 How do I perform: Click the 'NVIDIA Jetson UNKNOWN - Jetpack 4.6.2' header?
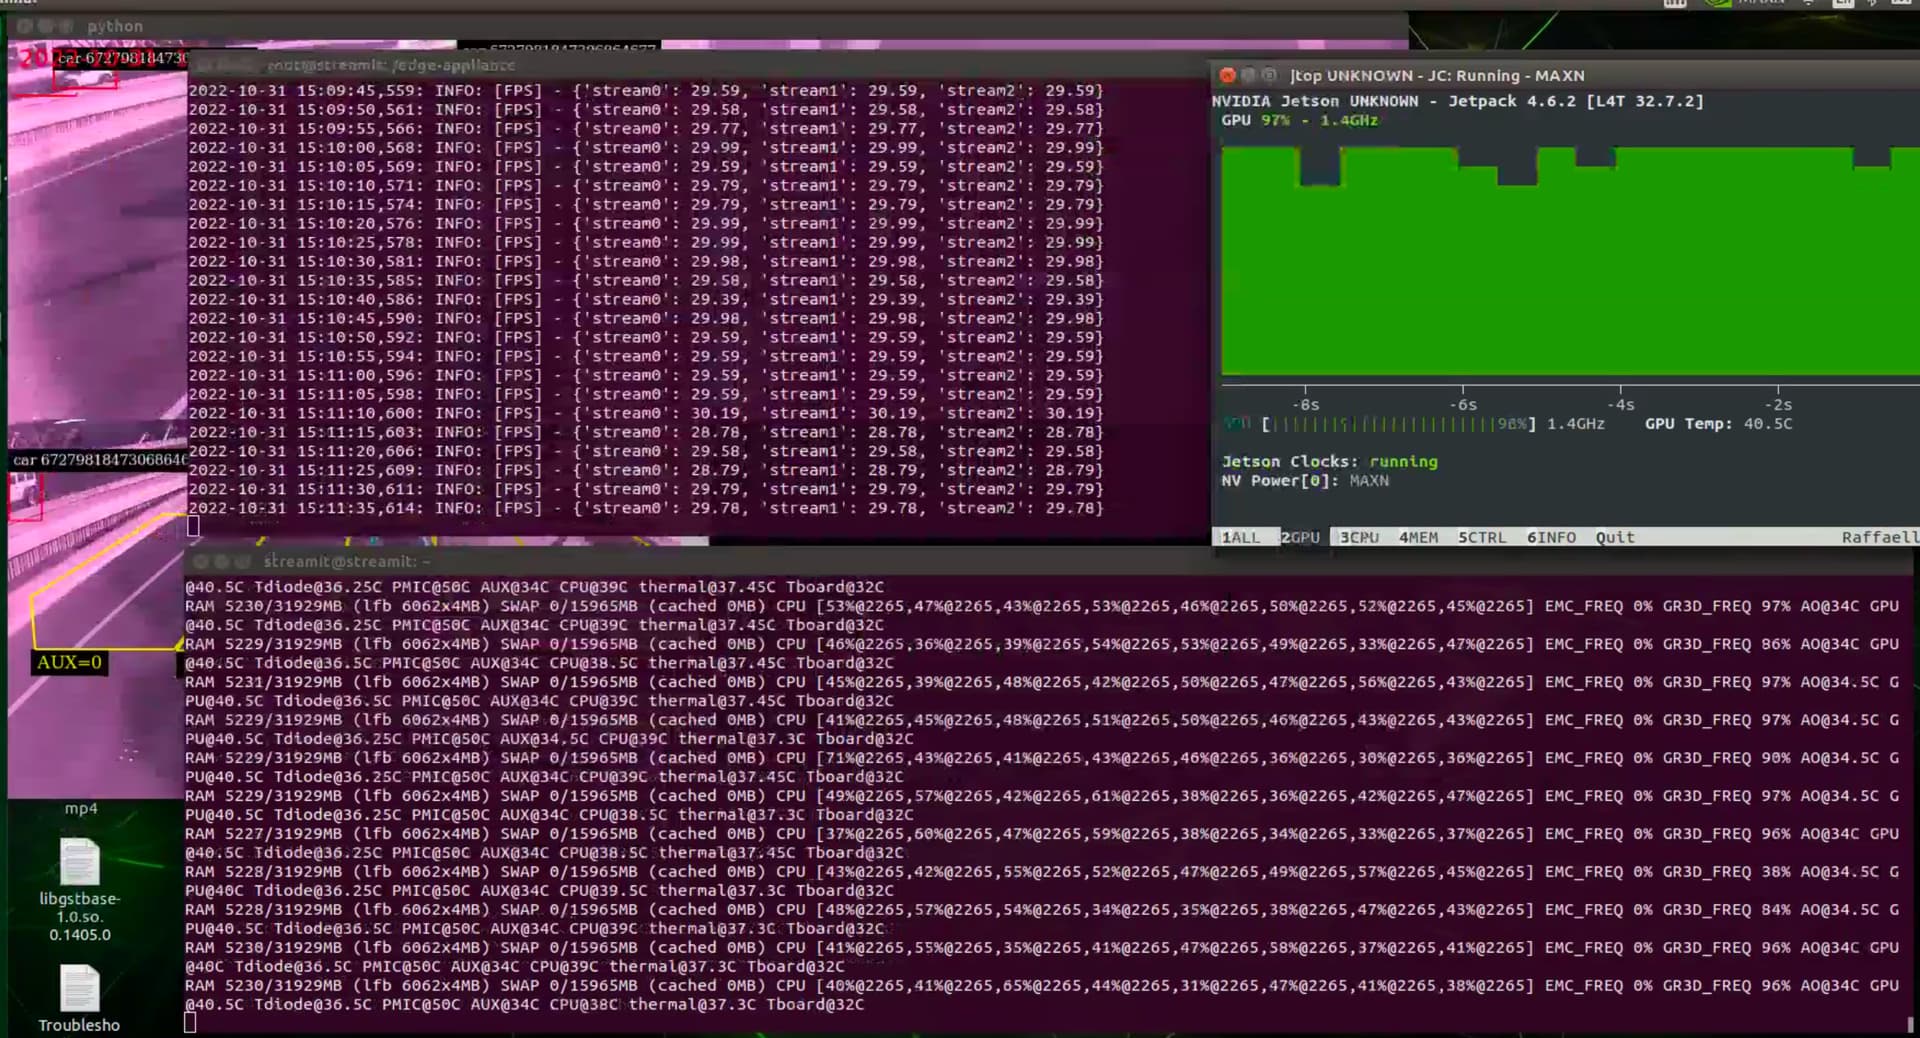[x=1457, y=101]
